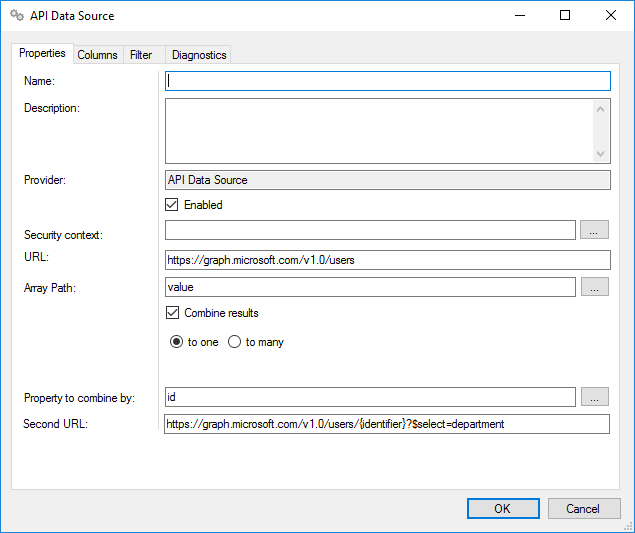Uncheck the Combine results checkbox
635x533 pixels.
coord(173,313)
